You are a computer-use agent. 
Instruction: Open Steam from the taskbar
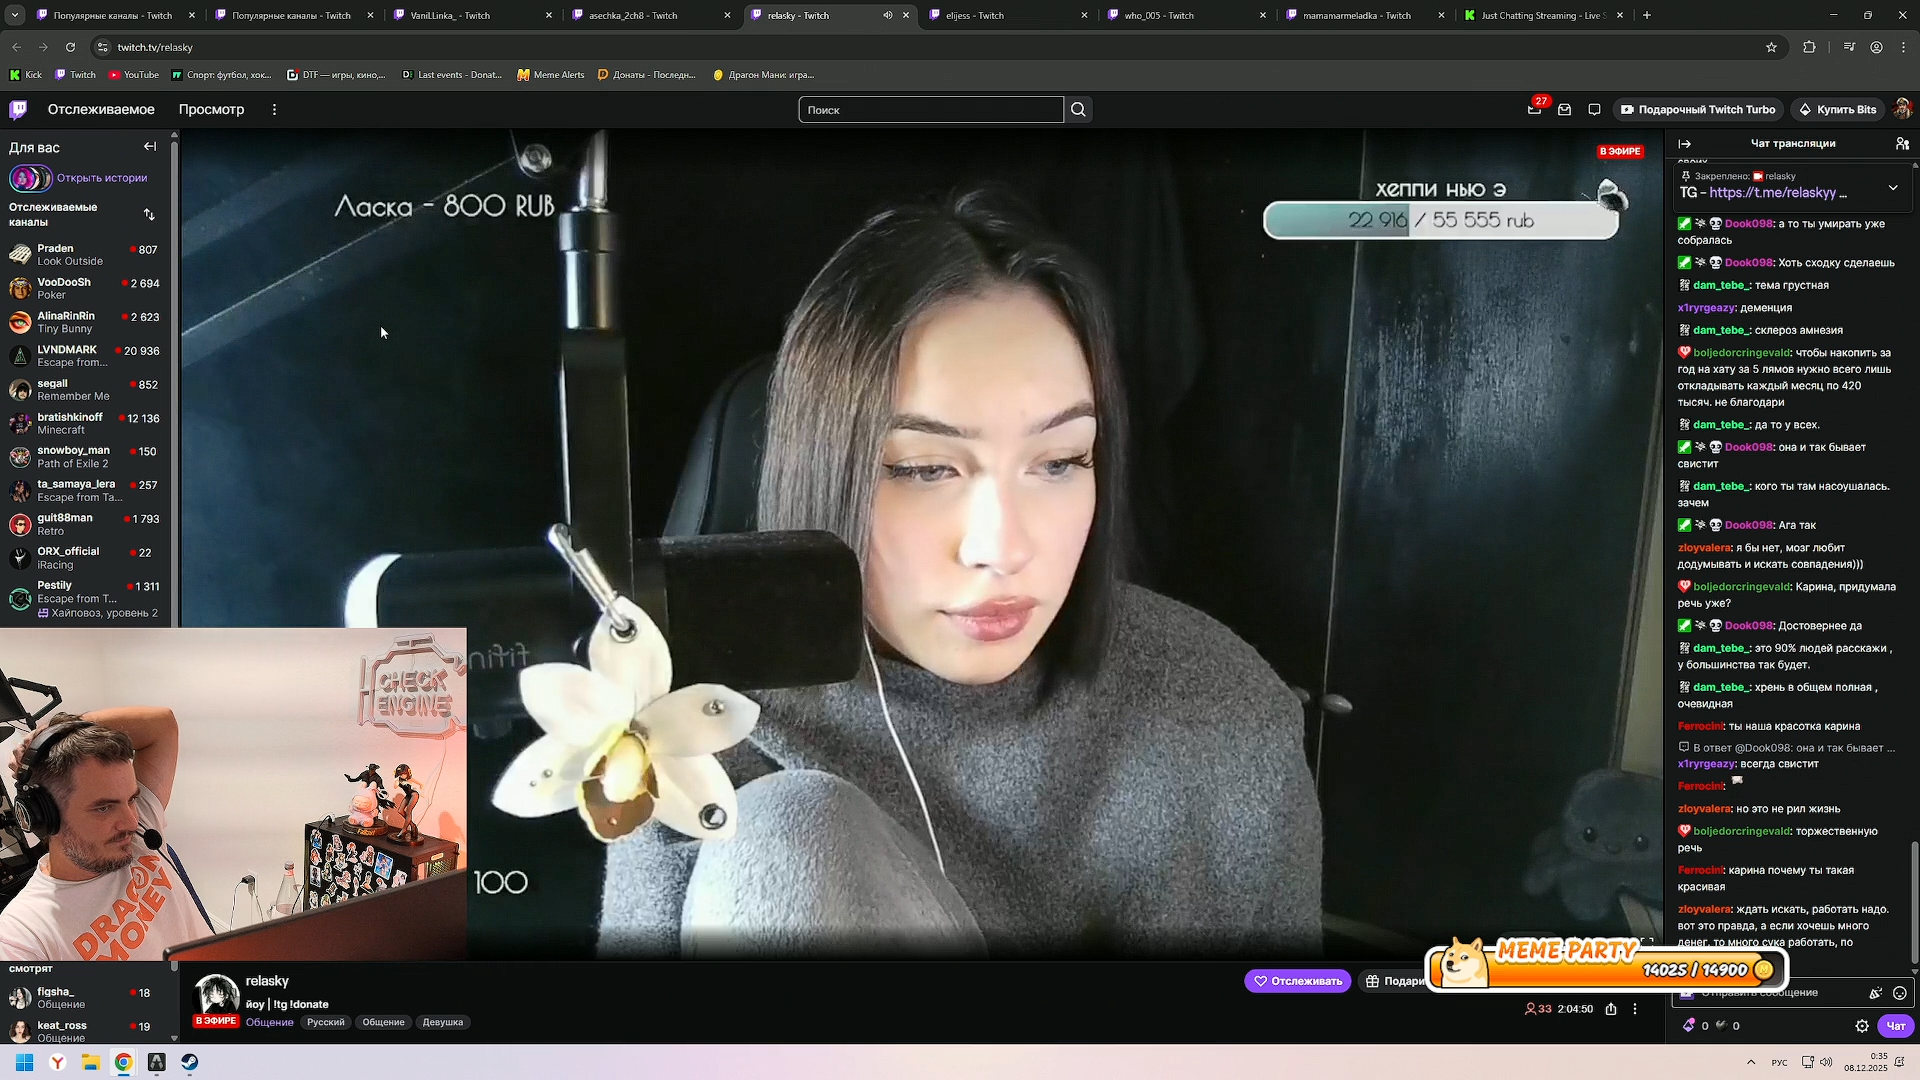coord(189,1062)
